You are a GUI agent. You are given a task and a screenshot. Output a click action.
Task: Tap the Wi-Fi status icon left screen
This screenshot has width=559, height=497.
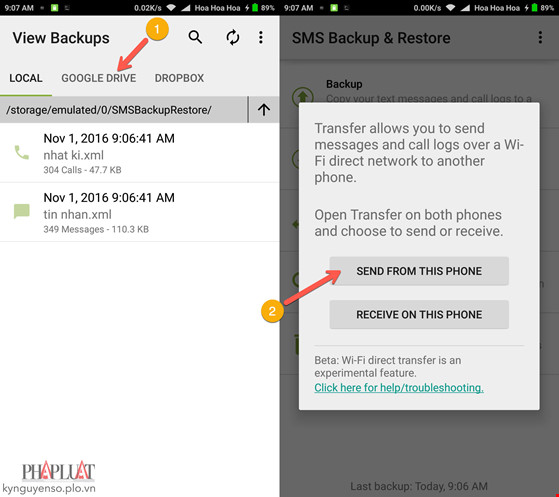pos(171,7)
